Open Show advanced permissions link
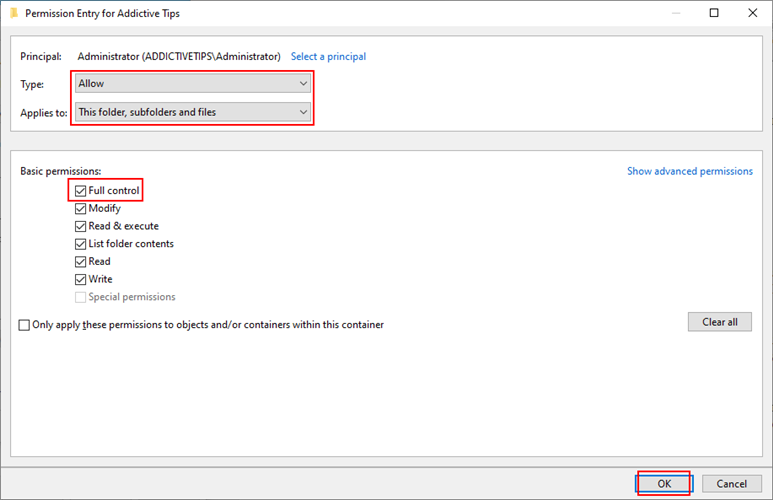Image resolution: width=773 pixels, height=500 pixels. click(690, 171)
